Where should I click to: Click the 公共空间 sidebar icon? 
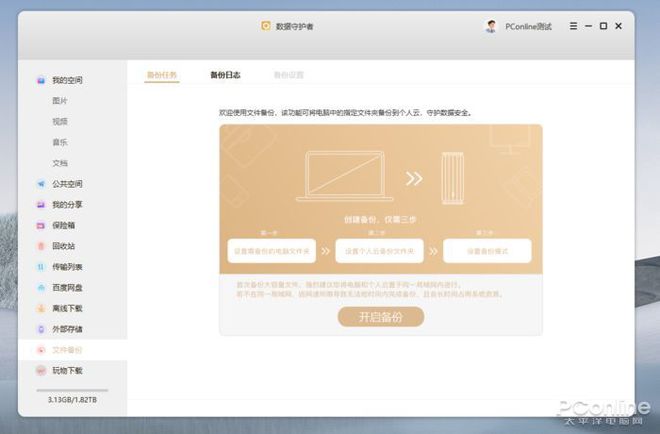coord(41,184)
